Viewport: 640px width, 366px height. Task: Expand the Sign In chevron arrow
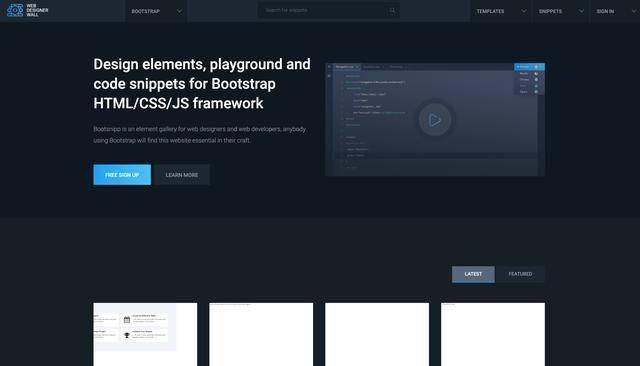(634, 11)
